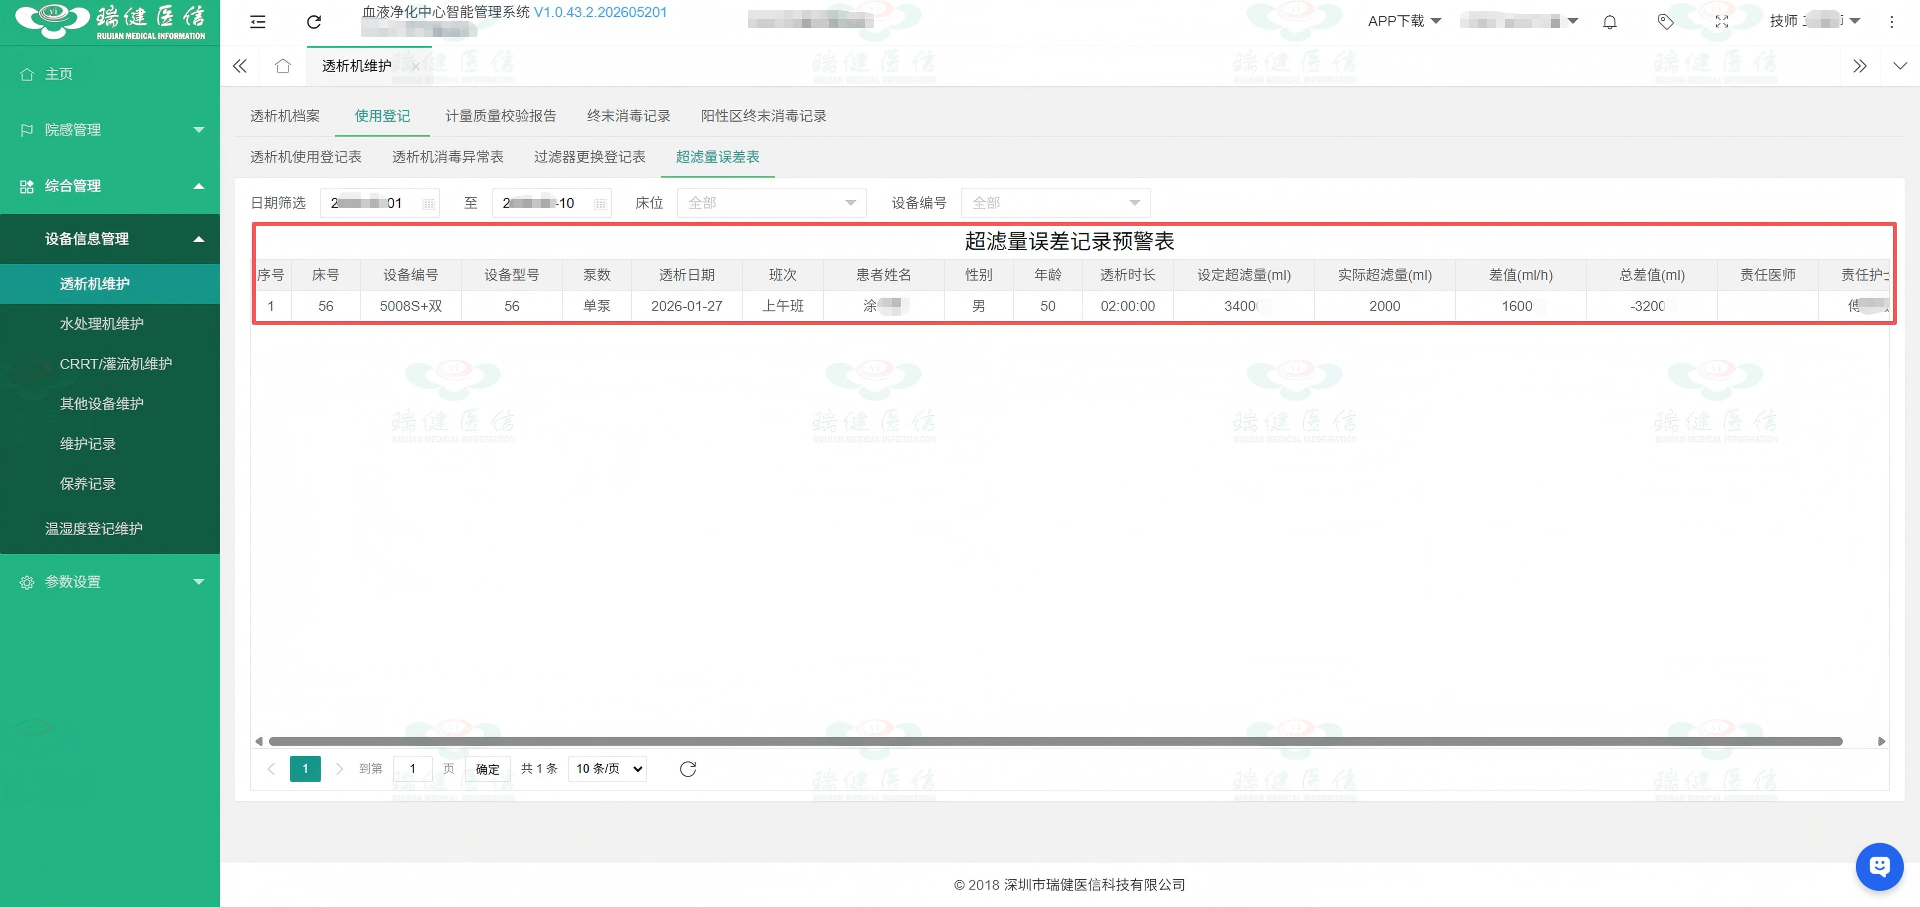Change the 10 条/页 page size selector
The height and width of the screenshot is (907, 1920).
608,769
